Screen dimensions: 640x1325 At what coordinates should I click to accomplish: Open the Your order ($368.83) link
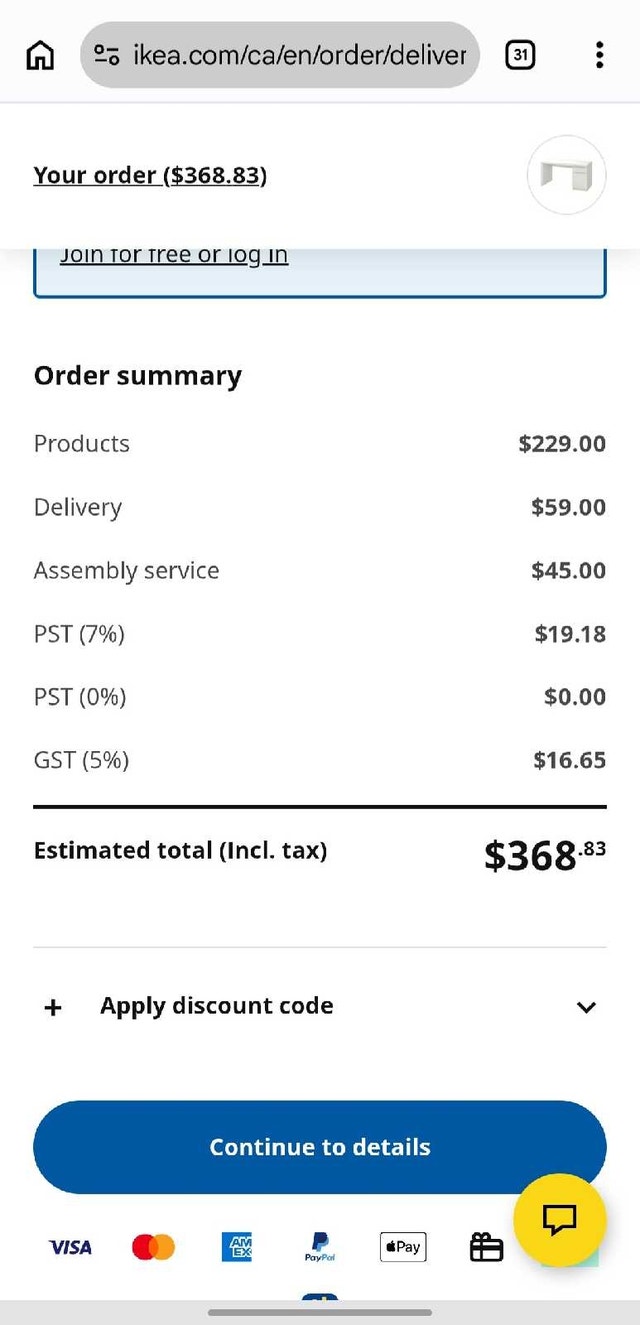tap(150, 176)
